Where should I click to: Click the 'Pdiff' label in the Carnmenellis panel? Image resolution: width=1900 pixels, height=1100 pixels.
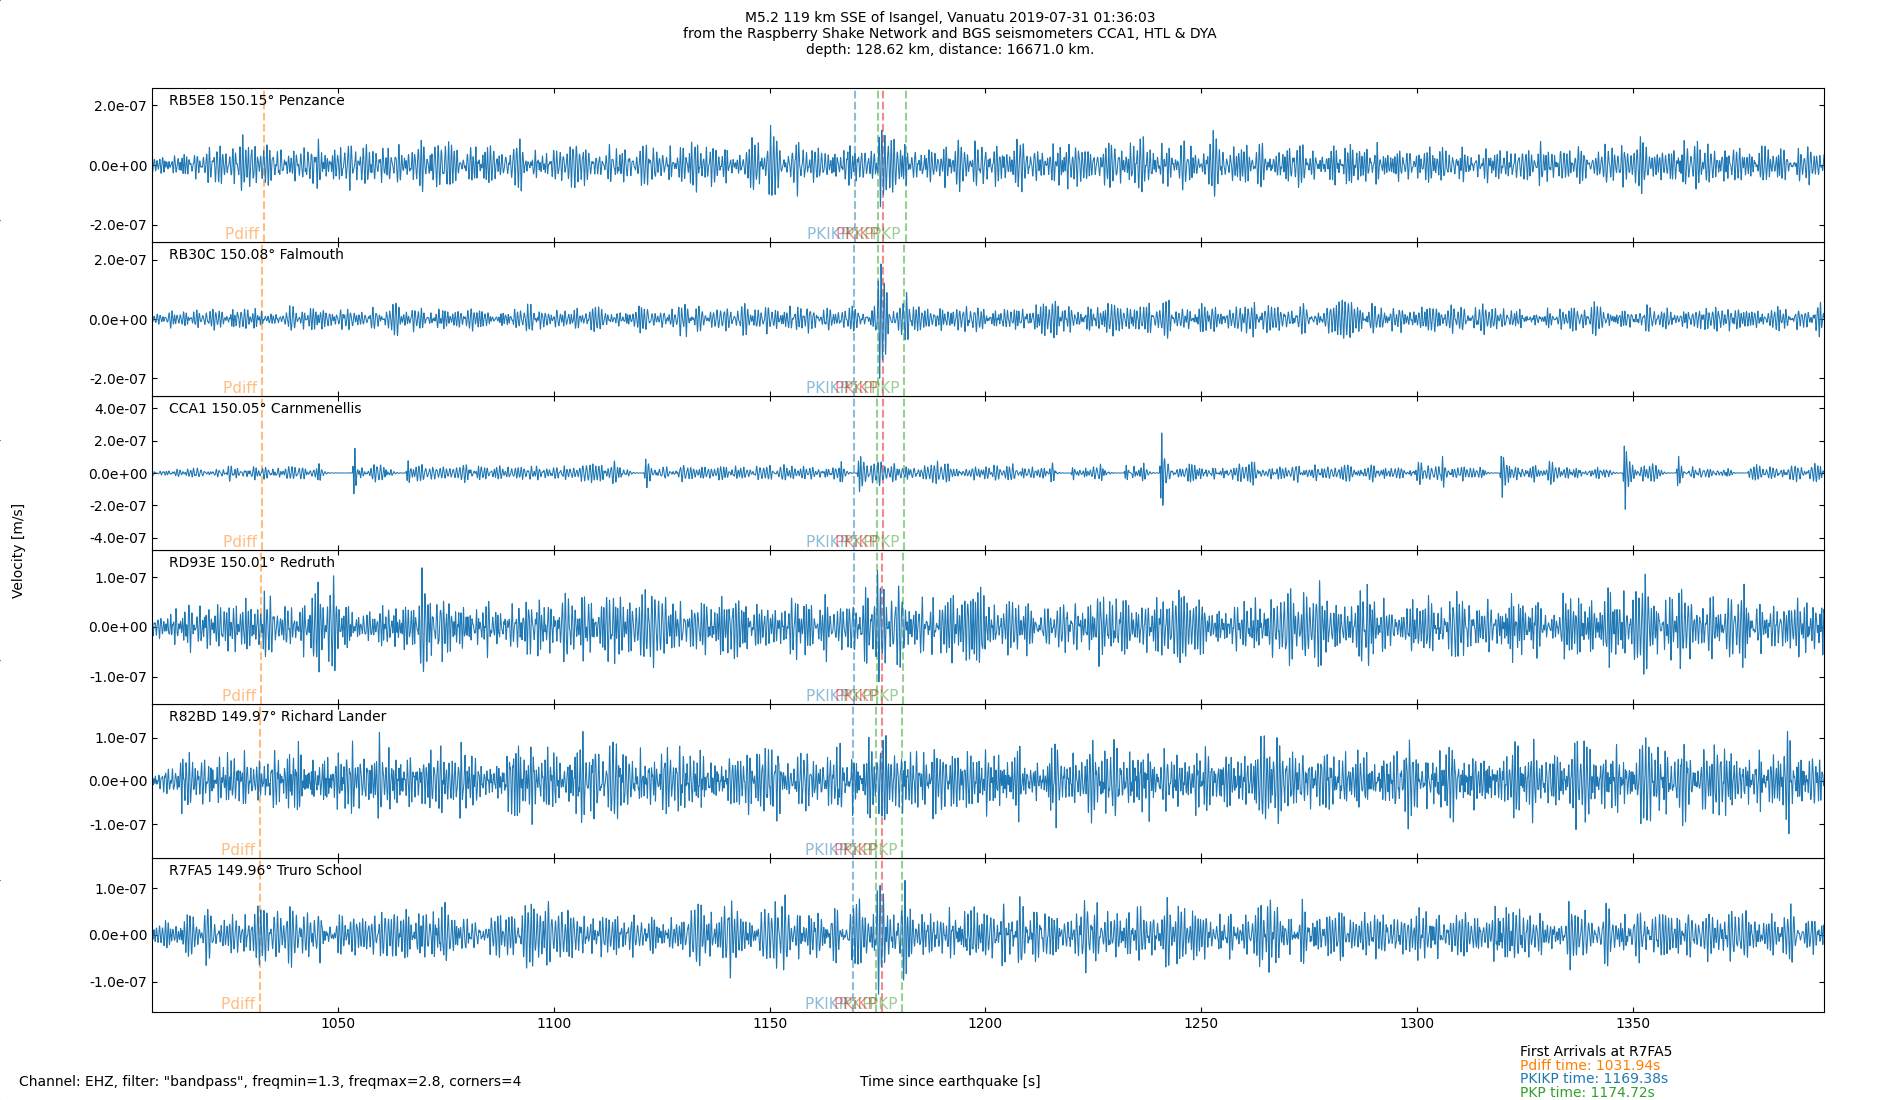point(240,542)
